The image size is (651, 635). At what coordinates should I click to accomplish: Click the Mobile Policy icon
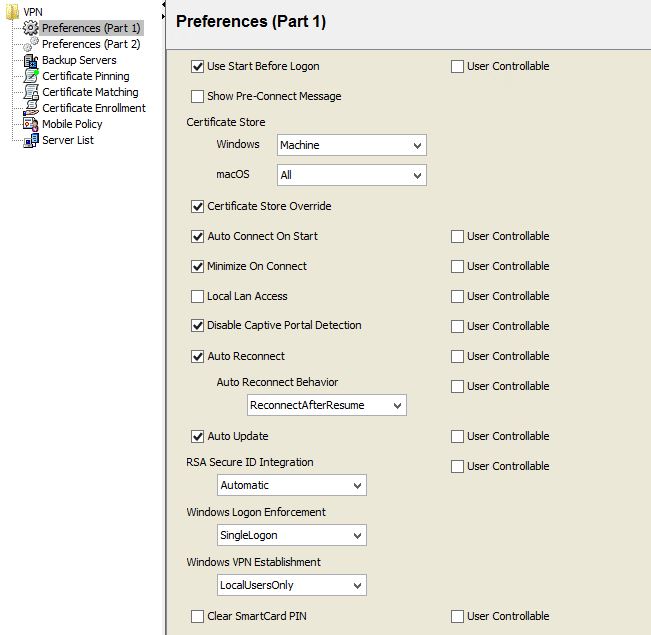pyautogui.click(x=31, y=124)
